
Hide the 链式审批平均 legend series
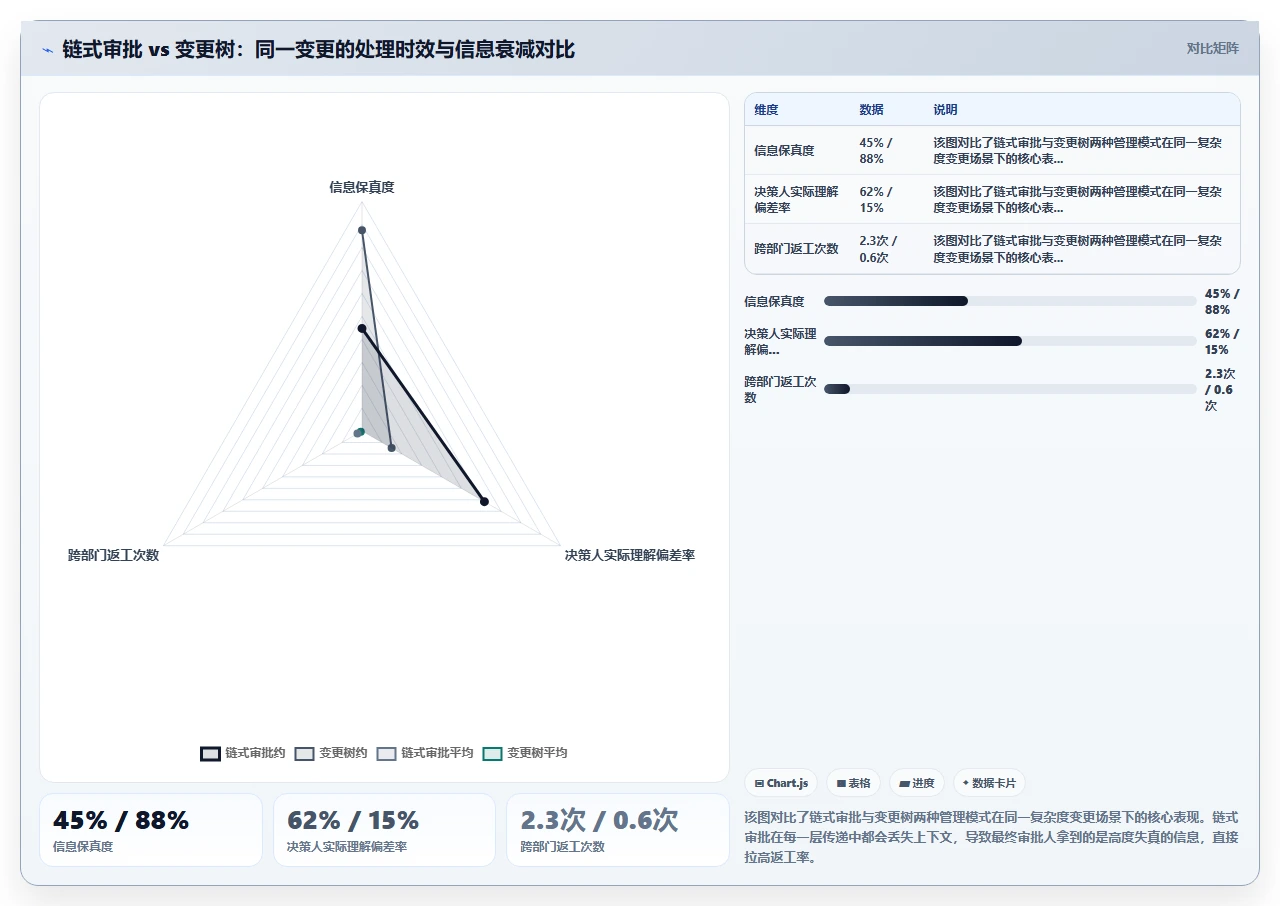pyautogui.click(x=425, y=753)
